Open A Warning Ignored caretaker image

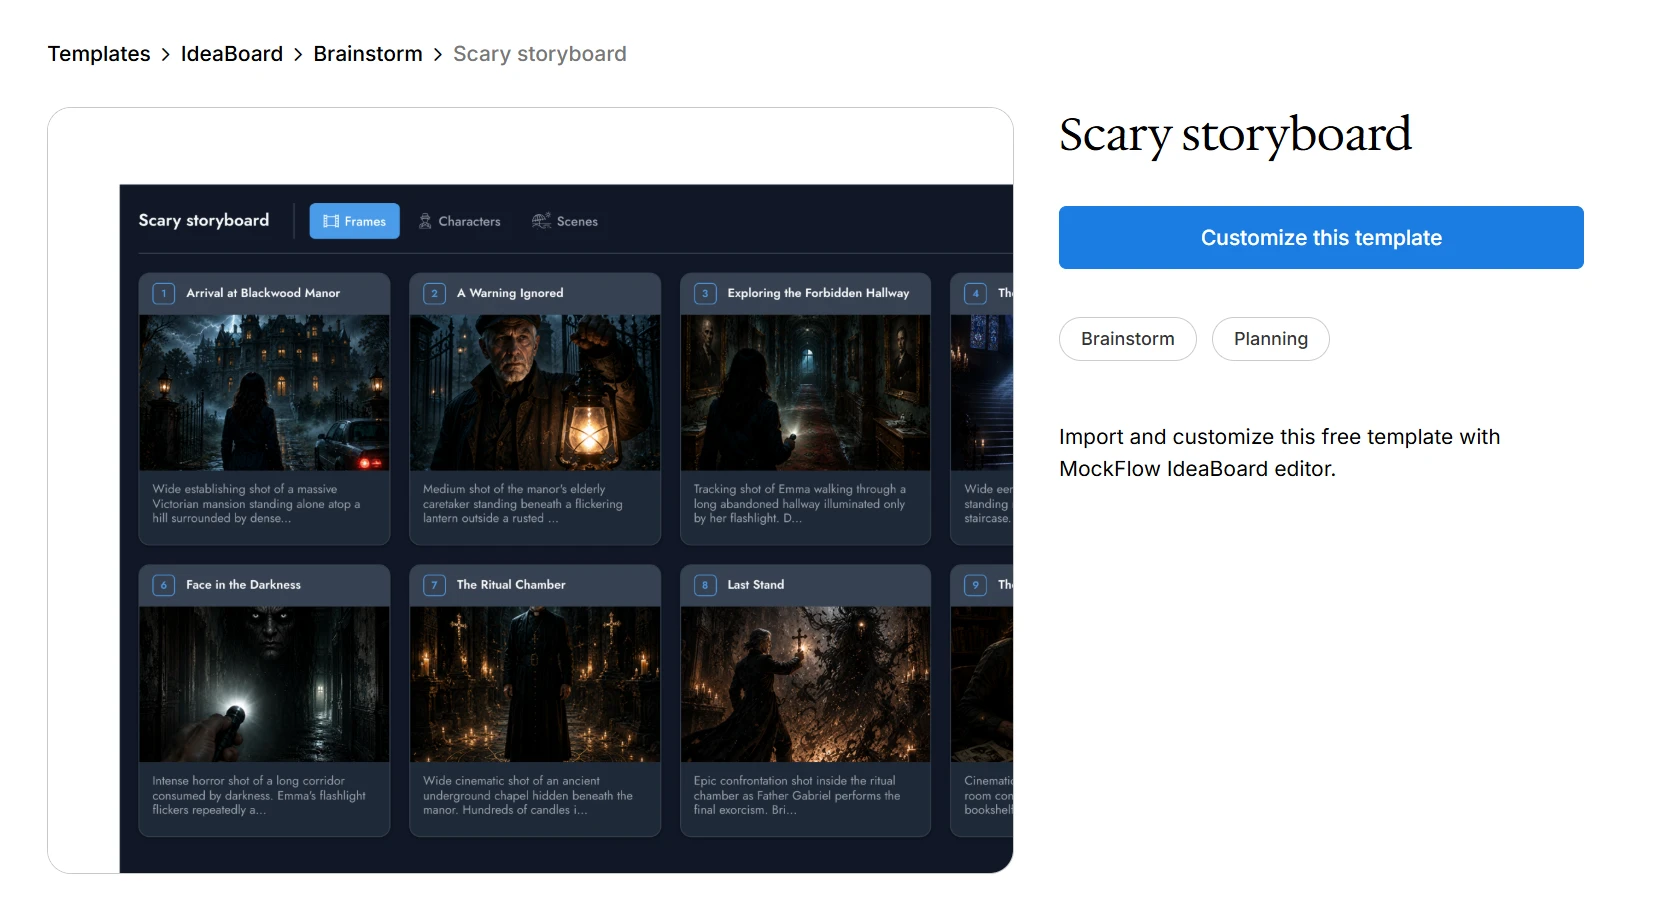pyautogui.click(x=535, y=393)
